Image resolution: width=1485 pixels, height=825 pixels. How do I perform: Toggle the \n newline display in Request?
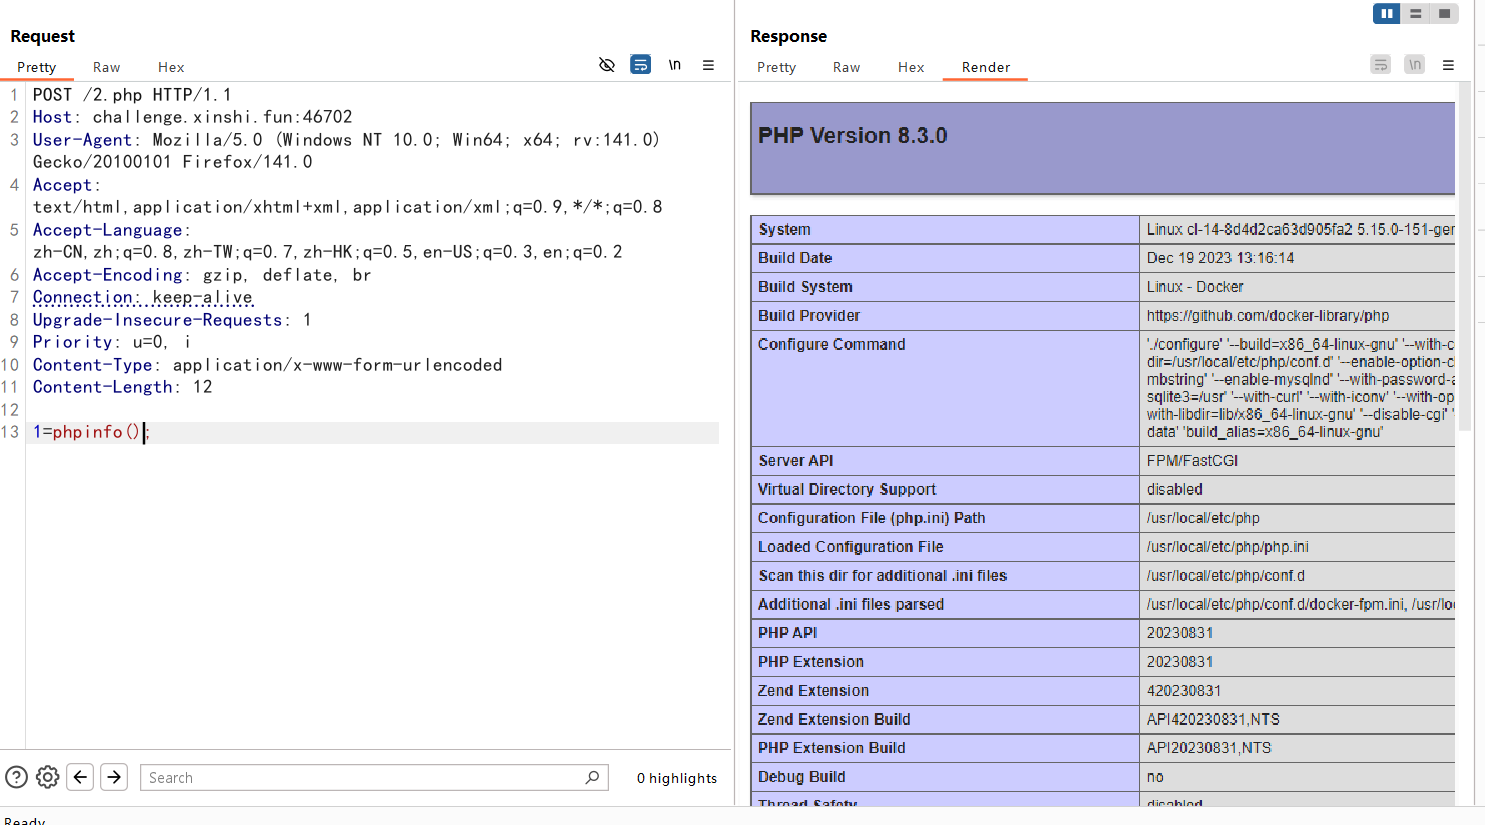tap(675, 65)
